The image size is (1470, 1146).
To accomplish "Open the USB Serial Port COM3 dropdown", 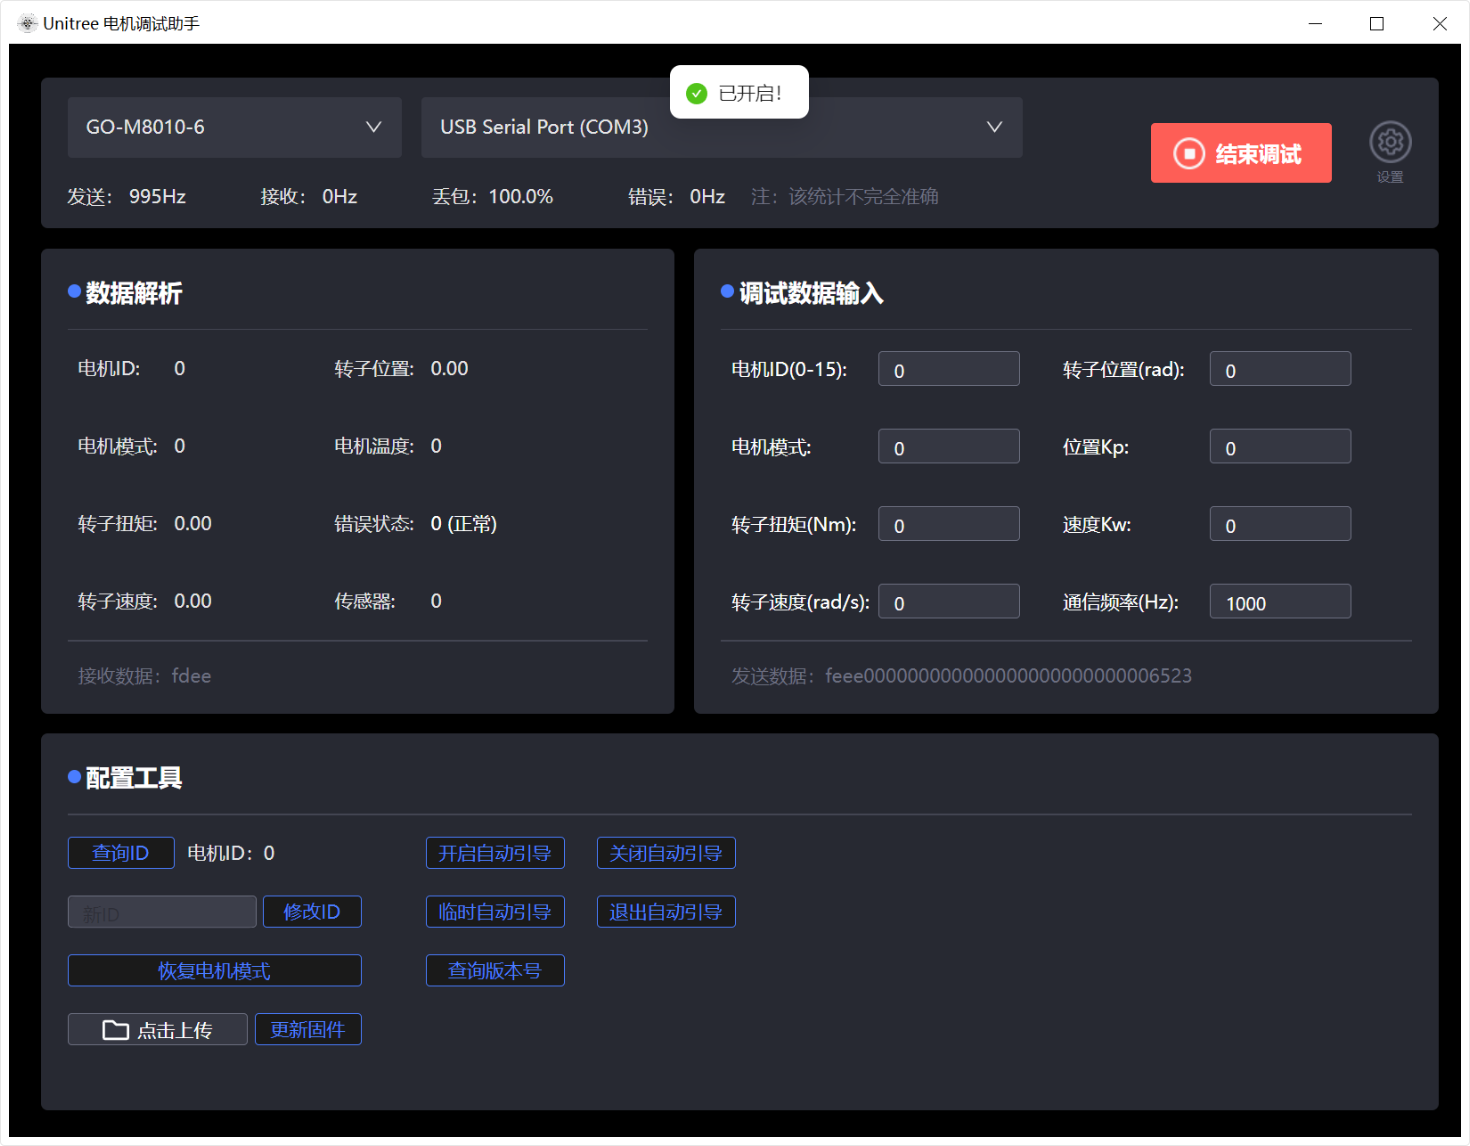I will click(721, 127).
